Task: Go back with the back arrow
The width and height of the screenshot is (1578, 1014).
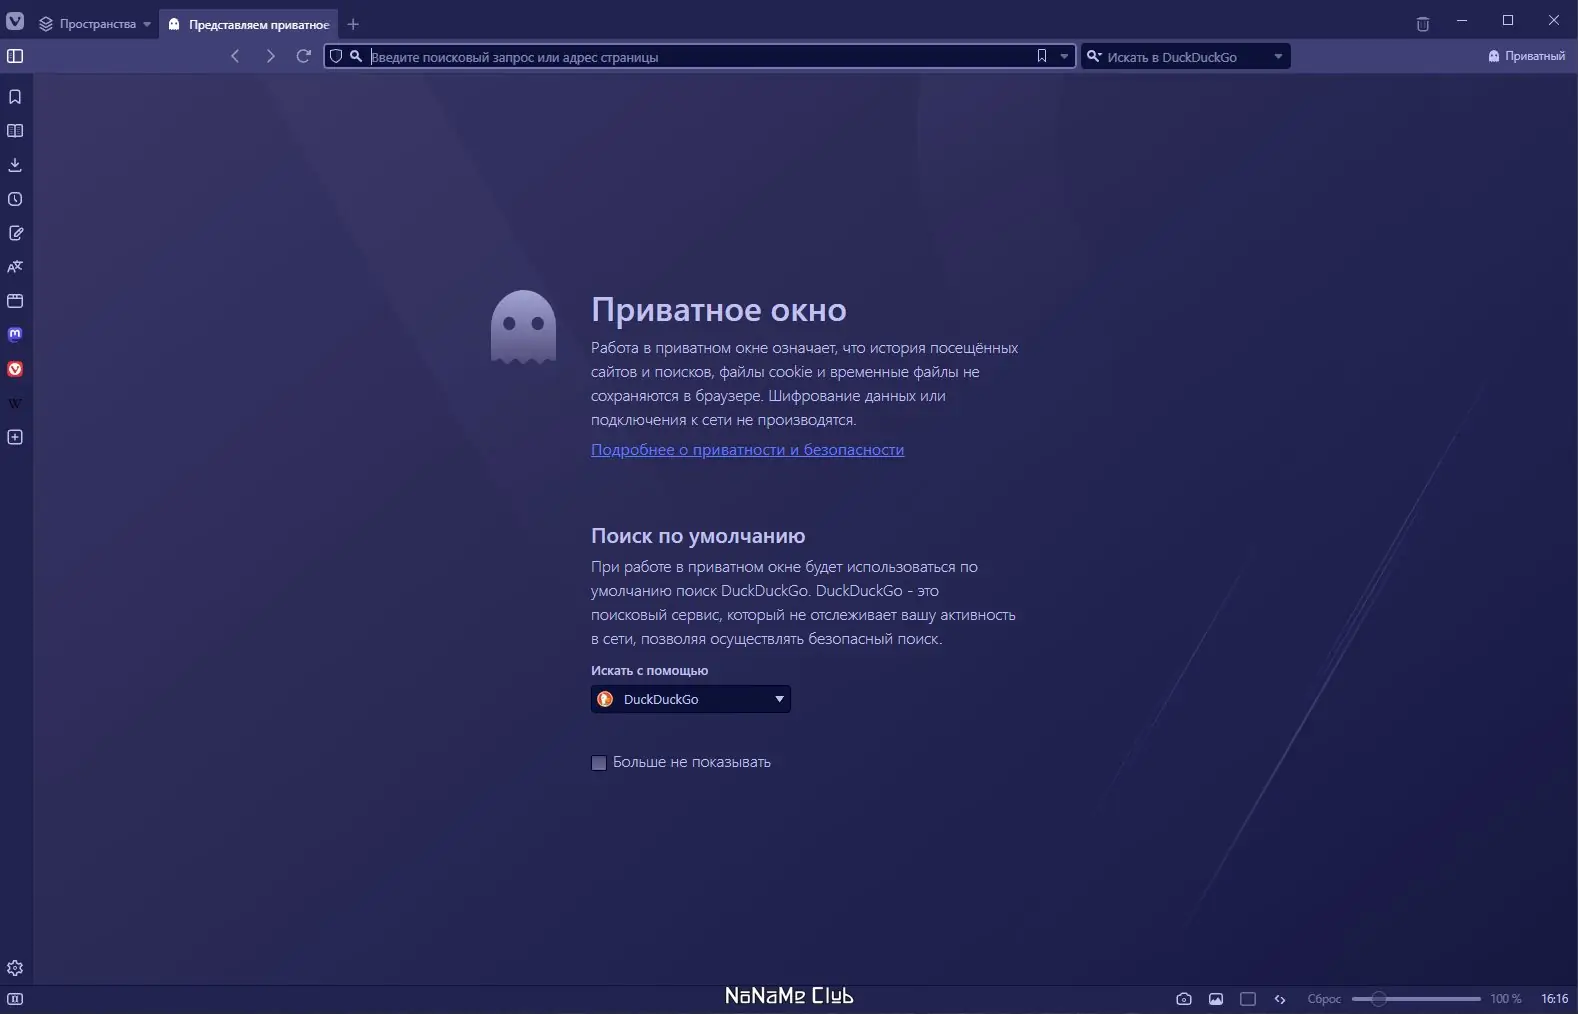Action: coord(235,56)
